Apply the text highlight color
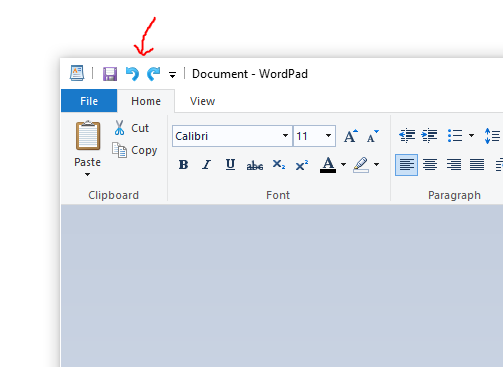 point(361,165)
